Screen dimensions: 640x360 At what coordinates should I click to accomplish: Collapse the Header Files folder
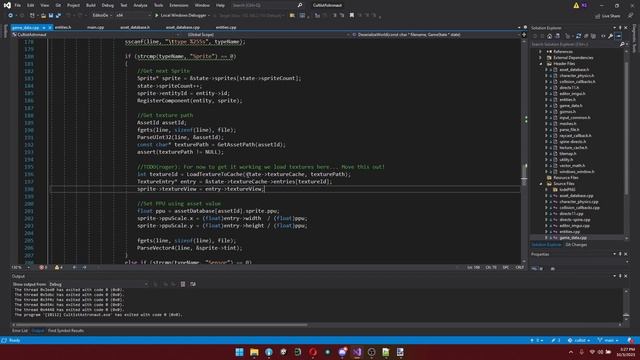pos(540,64)
